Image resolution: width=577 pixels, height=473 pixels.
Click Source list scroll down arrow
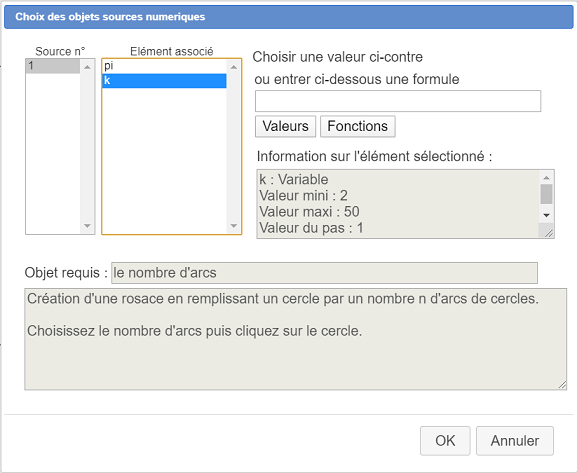pos(87,226)
